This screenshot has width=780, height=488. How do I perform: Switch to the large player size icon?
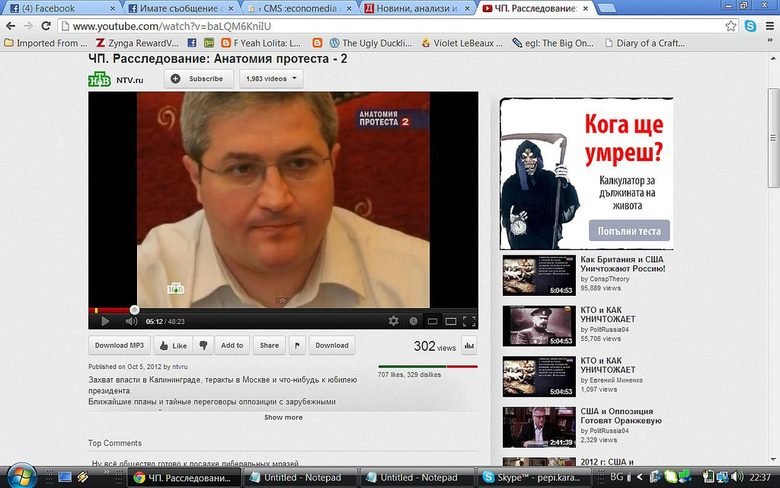coord(451,321)
